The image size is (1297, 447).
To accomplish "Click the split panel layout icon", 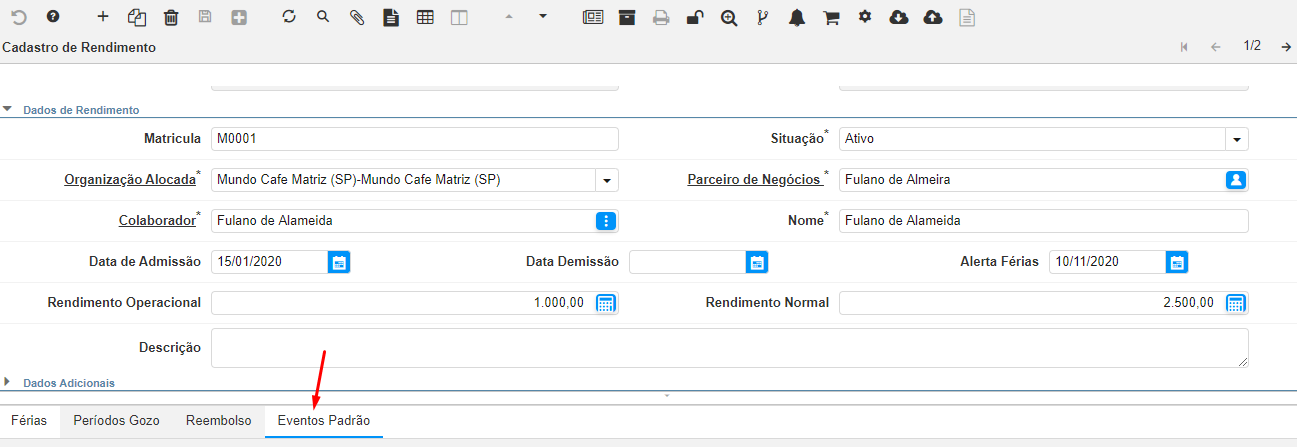I will (459, 17).
